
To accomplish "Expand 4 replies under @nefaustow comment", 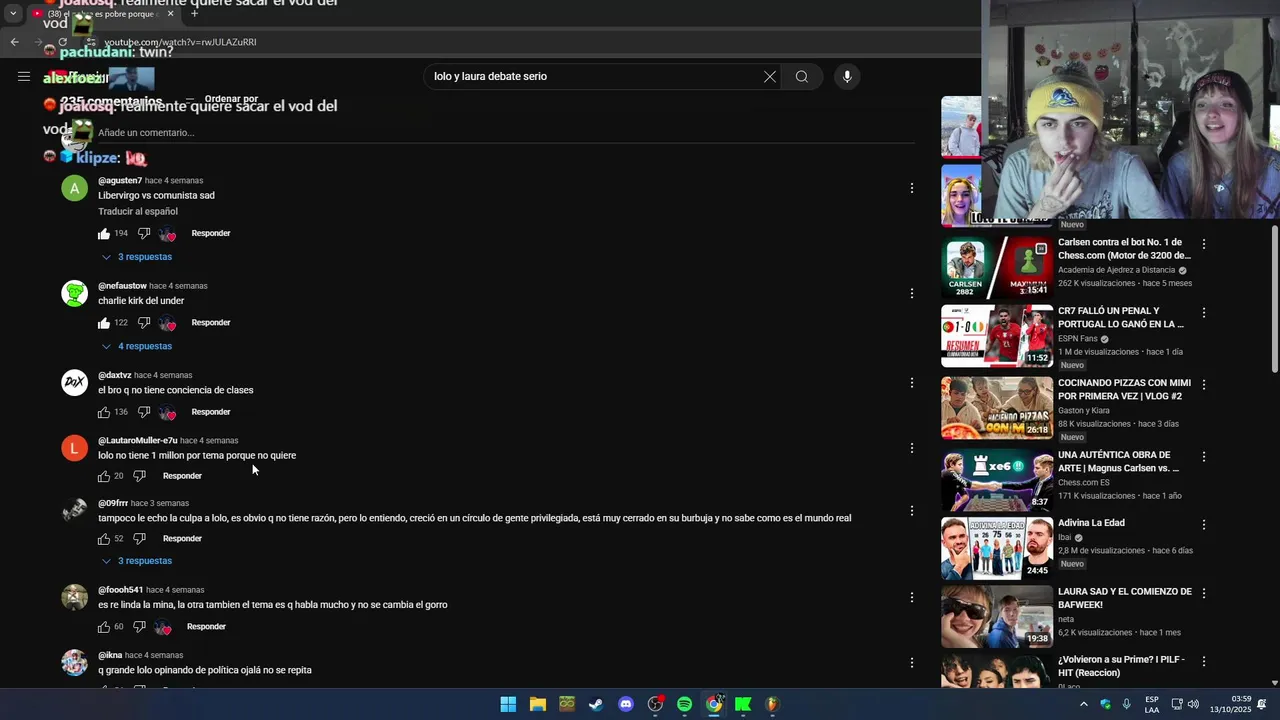I will click(137, 346).
